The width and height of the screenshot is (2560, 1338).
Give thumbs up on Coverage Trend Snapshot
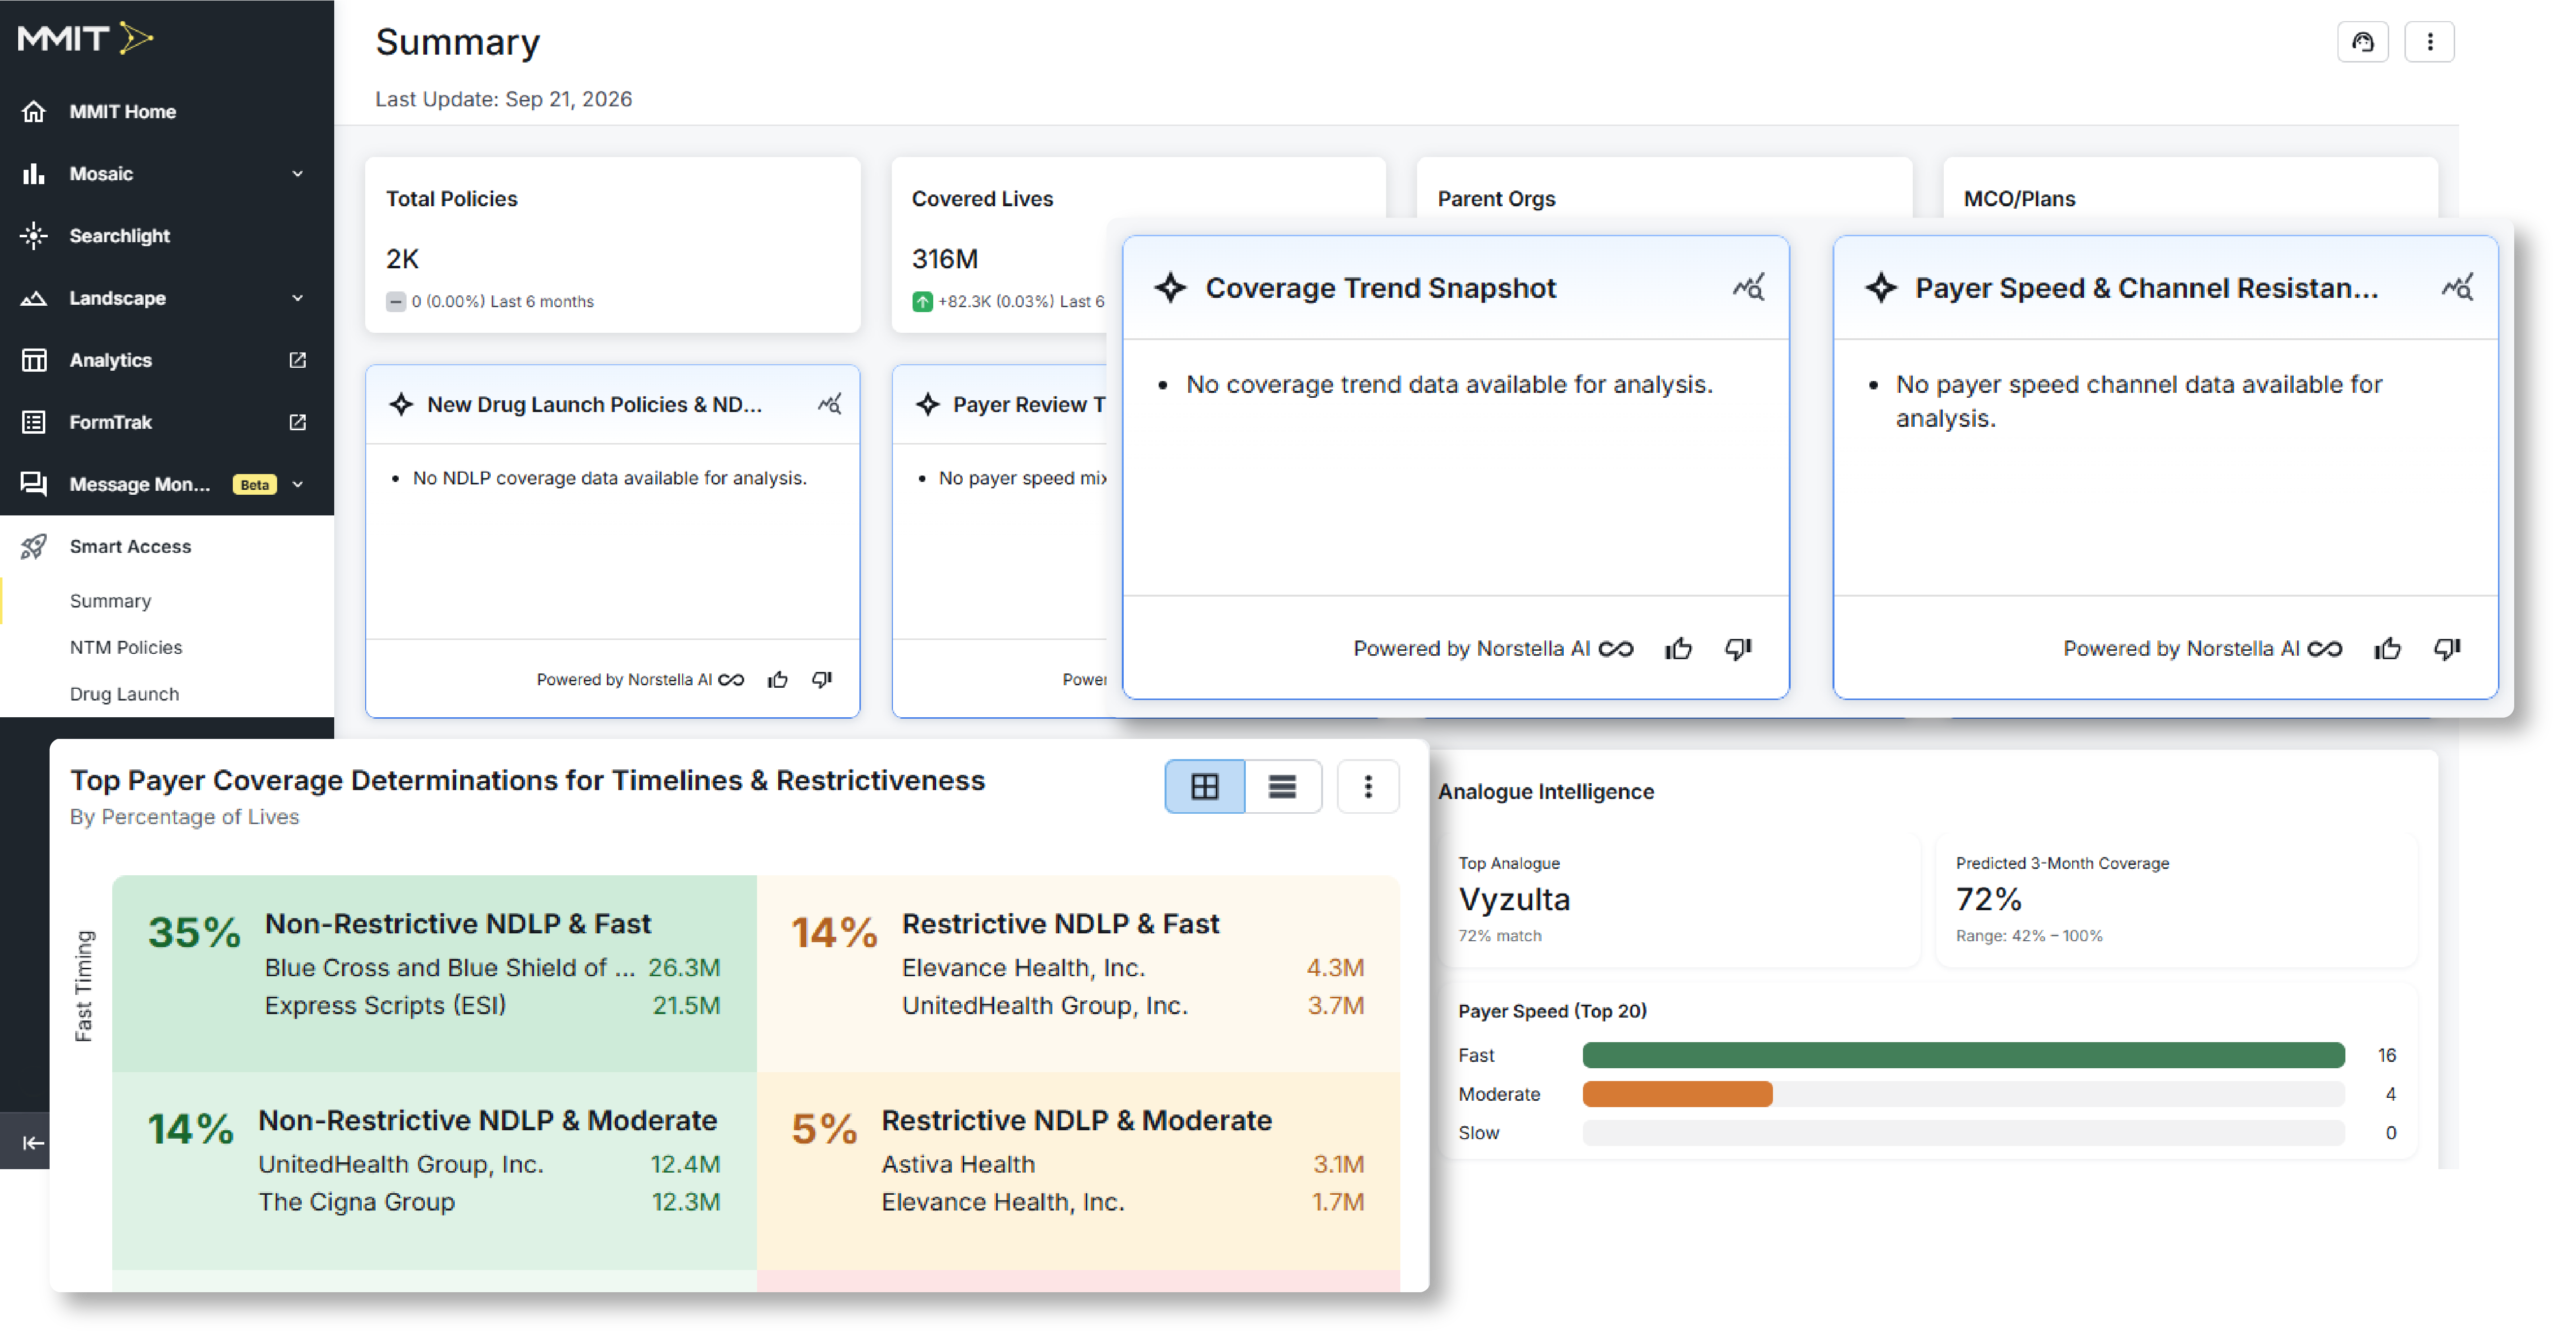(1678, 649)
